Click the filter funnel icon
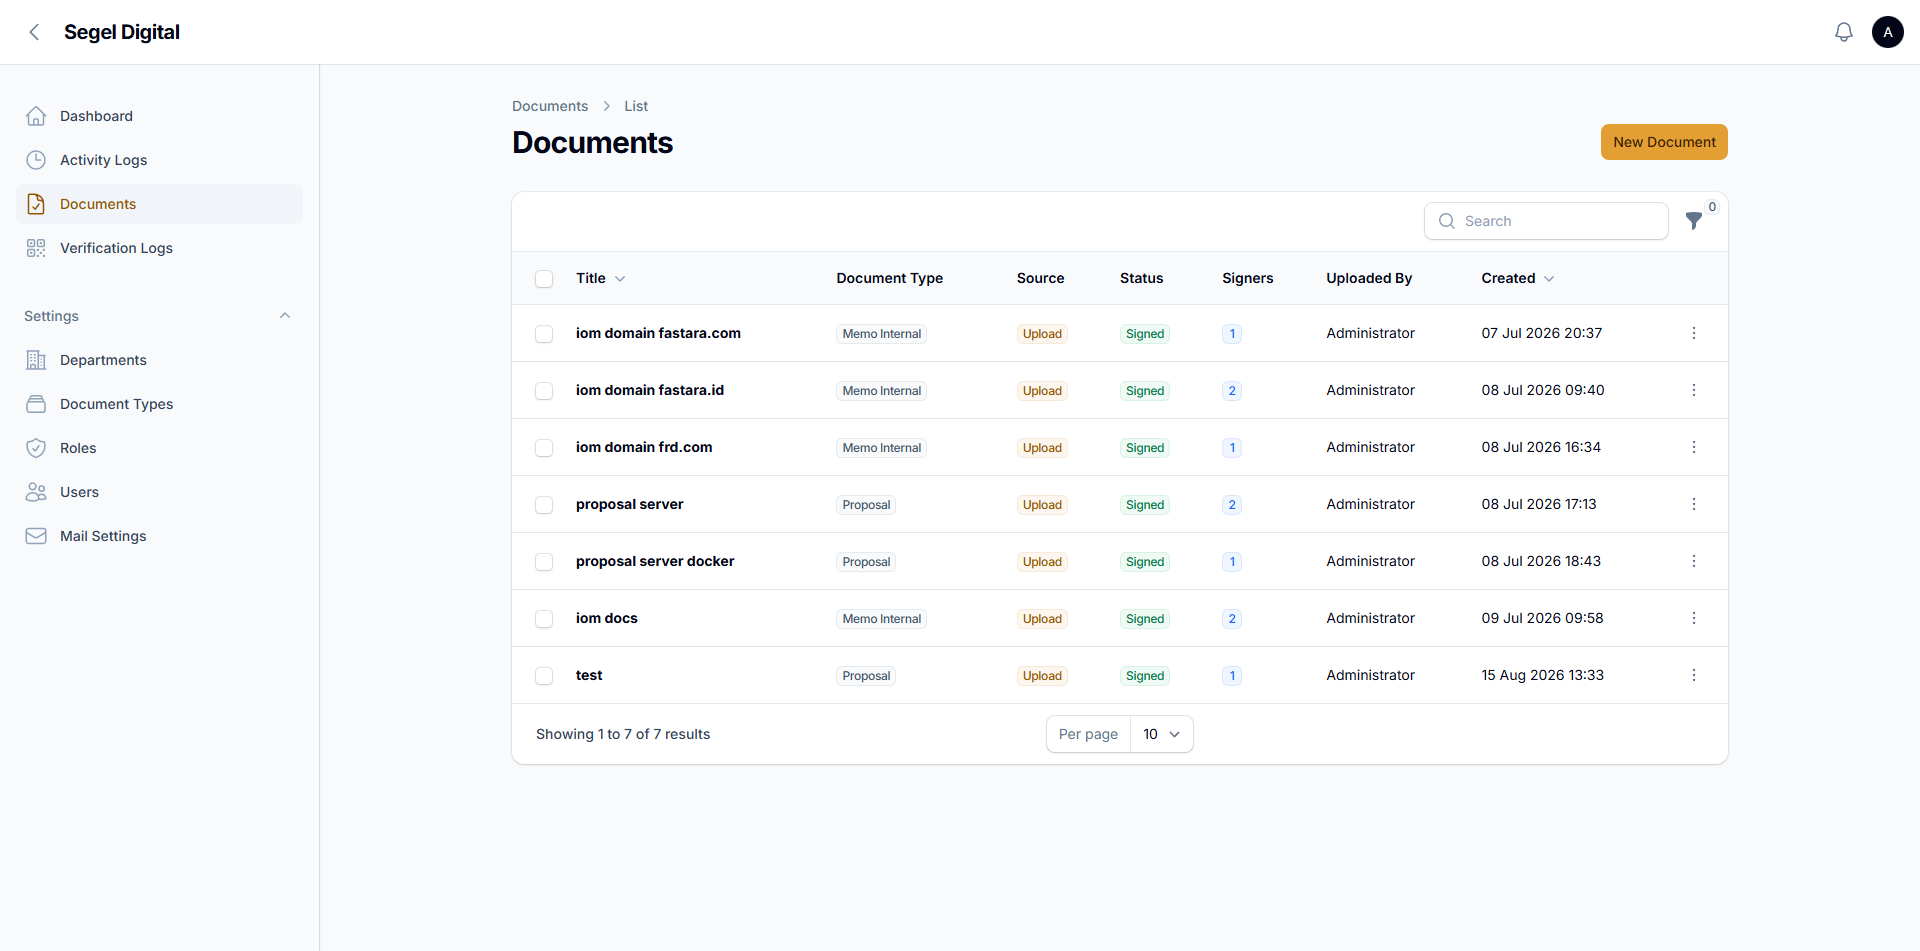The width and height of the screenshot is (1920, 951). point(1694,221)
